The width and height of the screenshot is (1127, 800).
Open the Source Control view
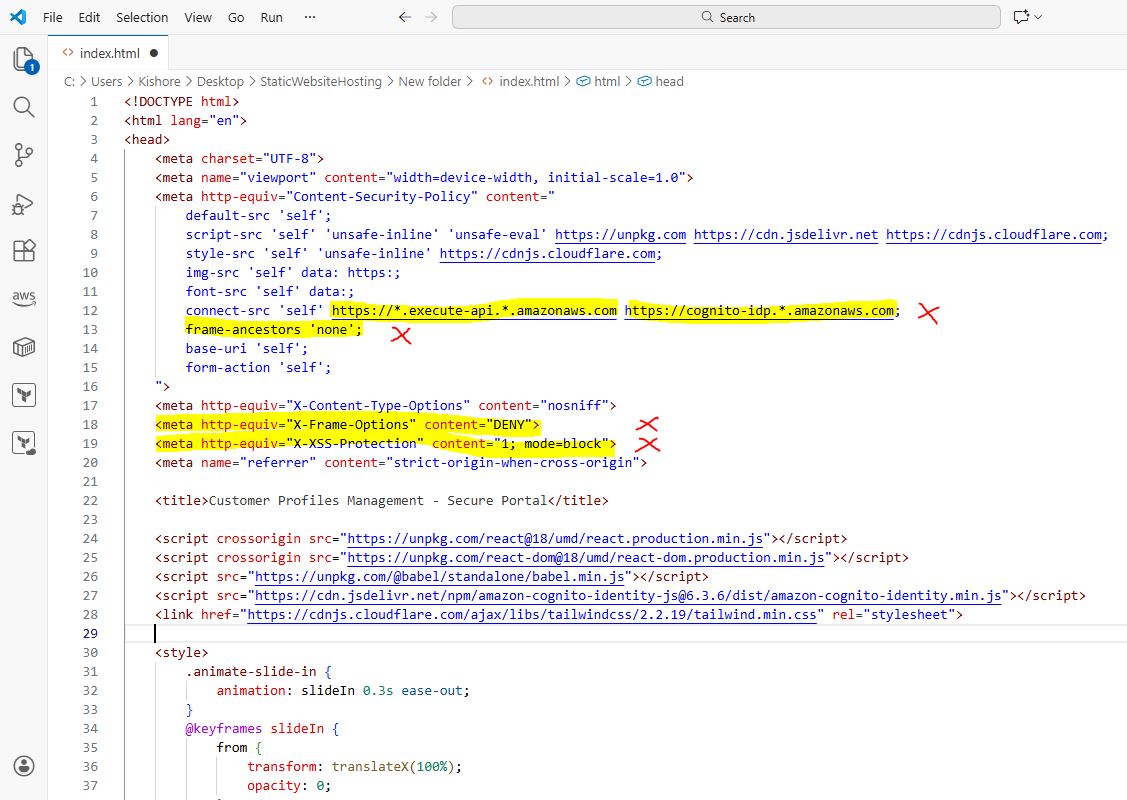[x=24, y=155]
